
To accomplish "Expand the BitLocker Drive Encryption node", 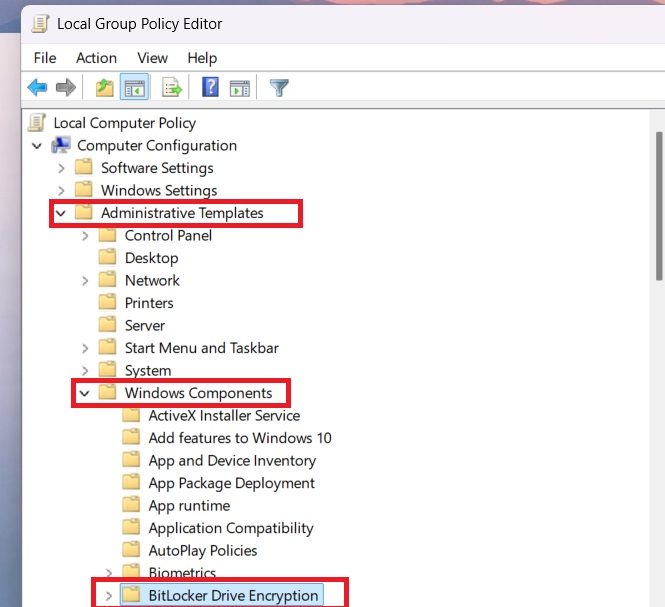I will pos(109,596).
